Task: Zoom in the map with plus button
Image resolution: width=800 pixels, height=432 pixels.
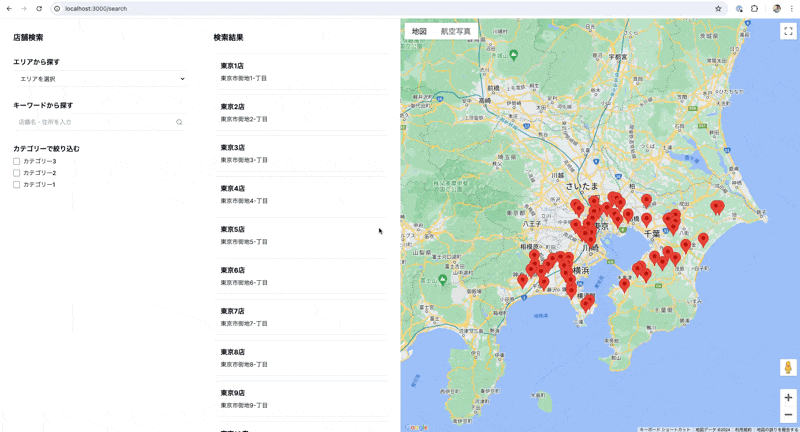Action: point(788,398)
